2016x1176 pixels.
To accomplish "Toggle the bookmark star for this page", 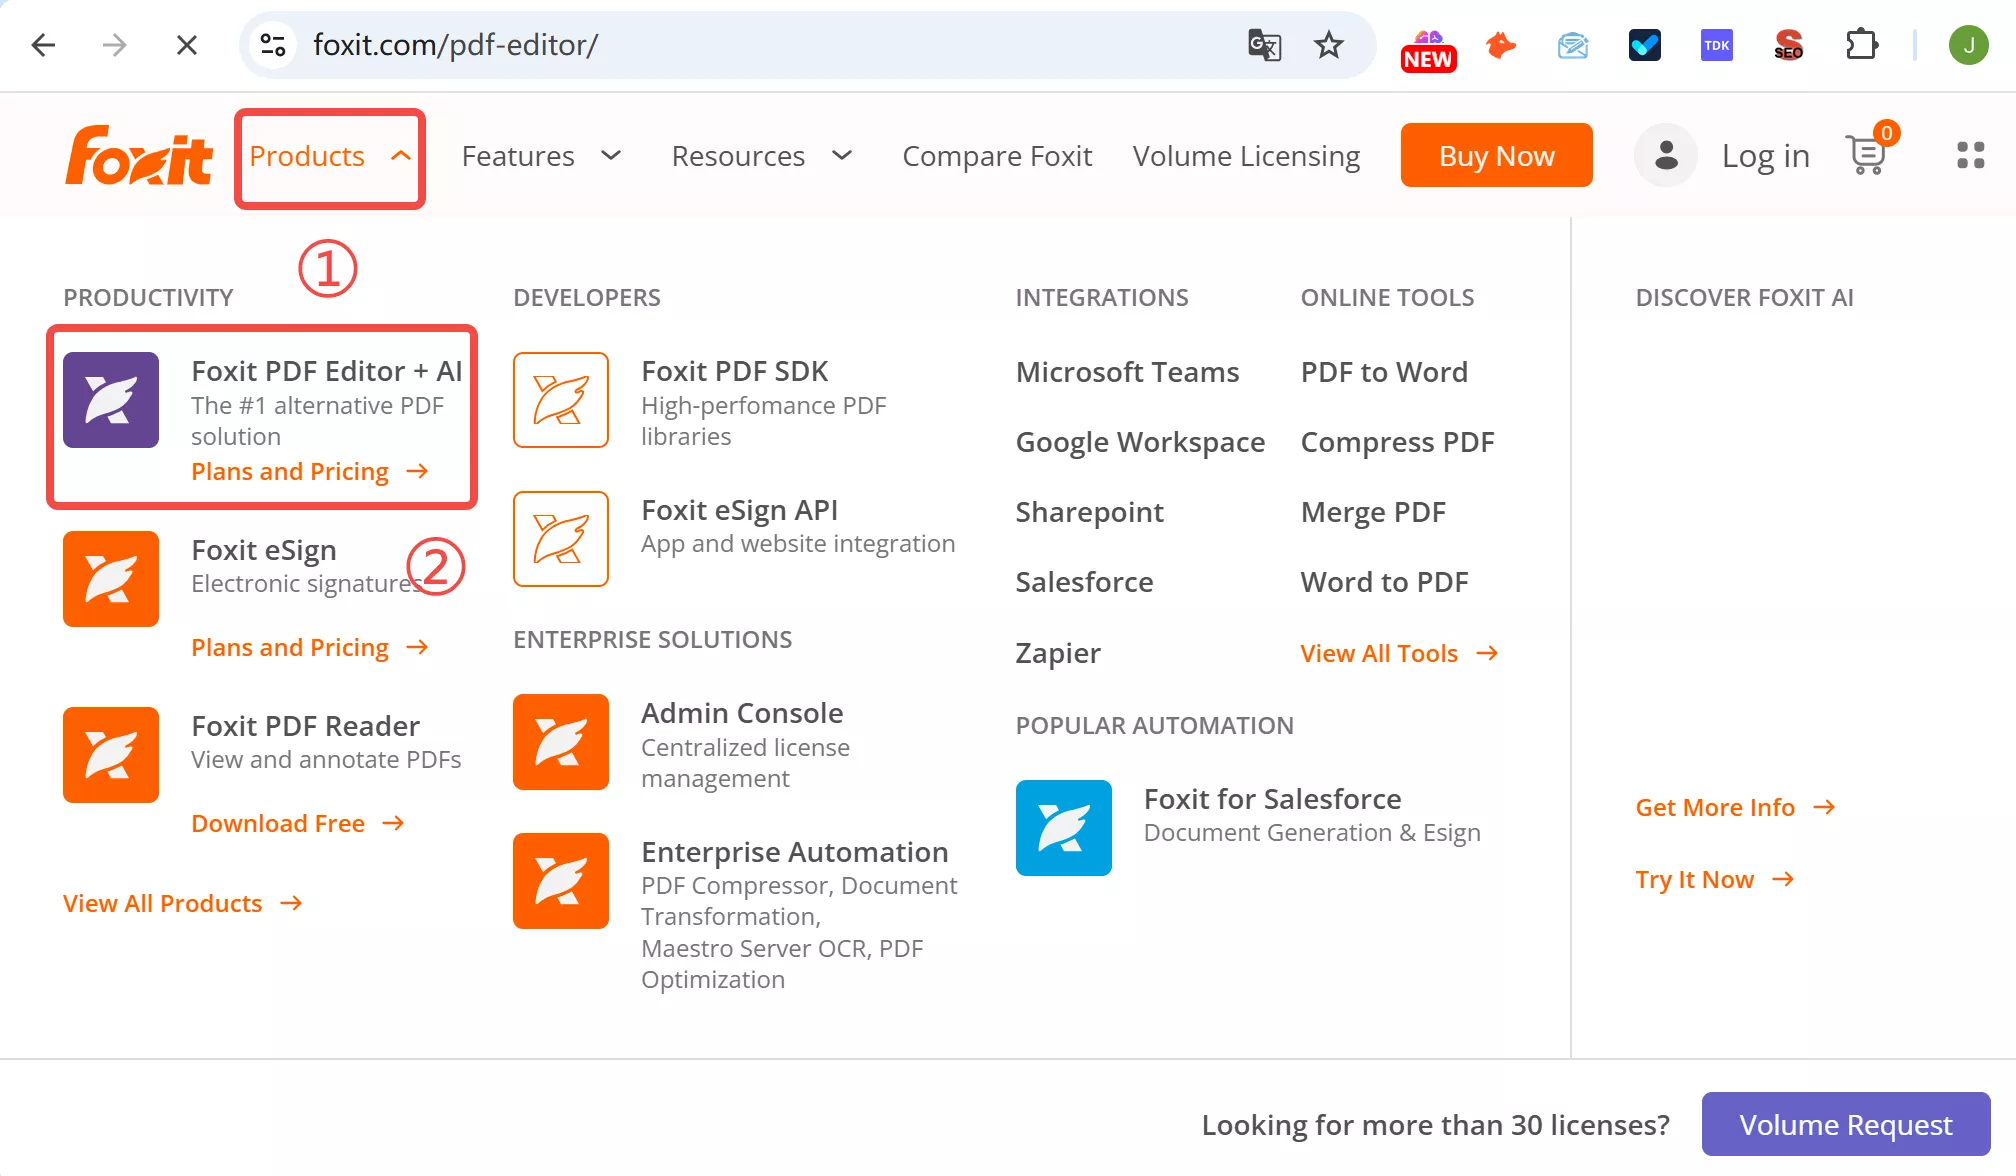I will tap(1328, 45).
